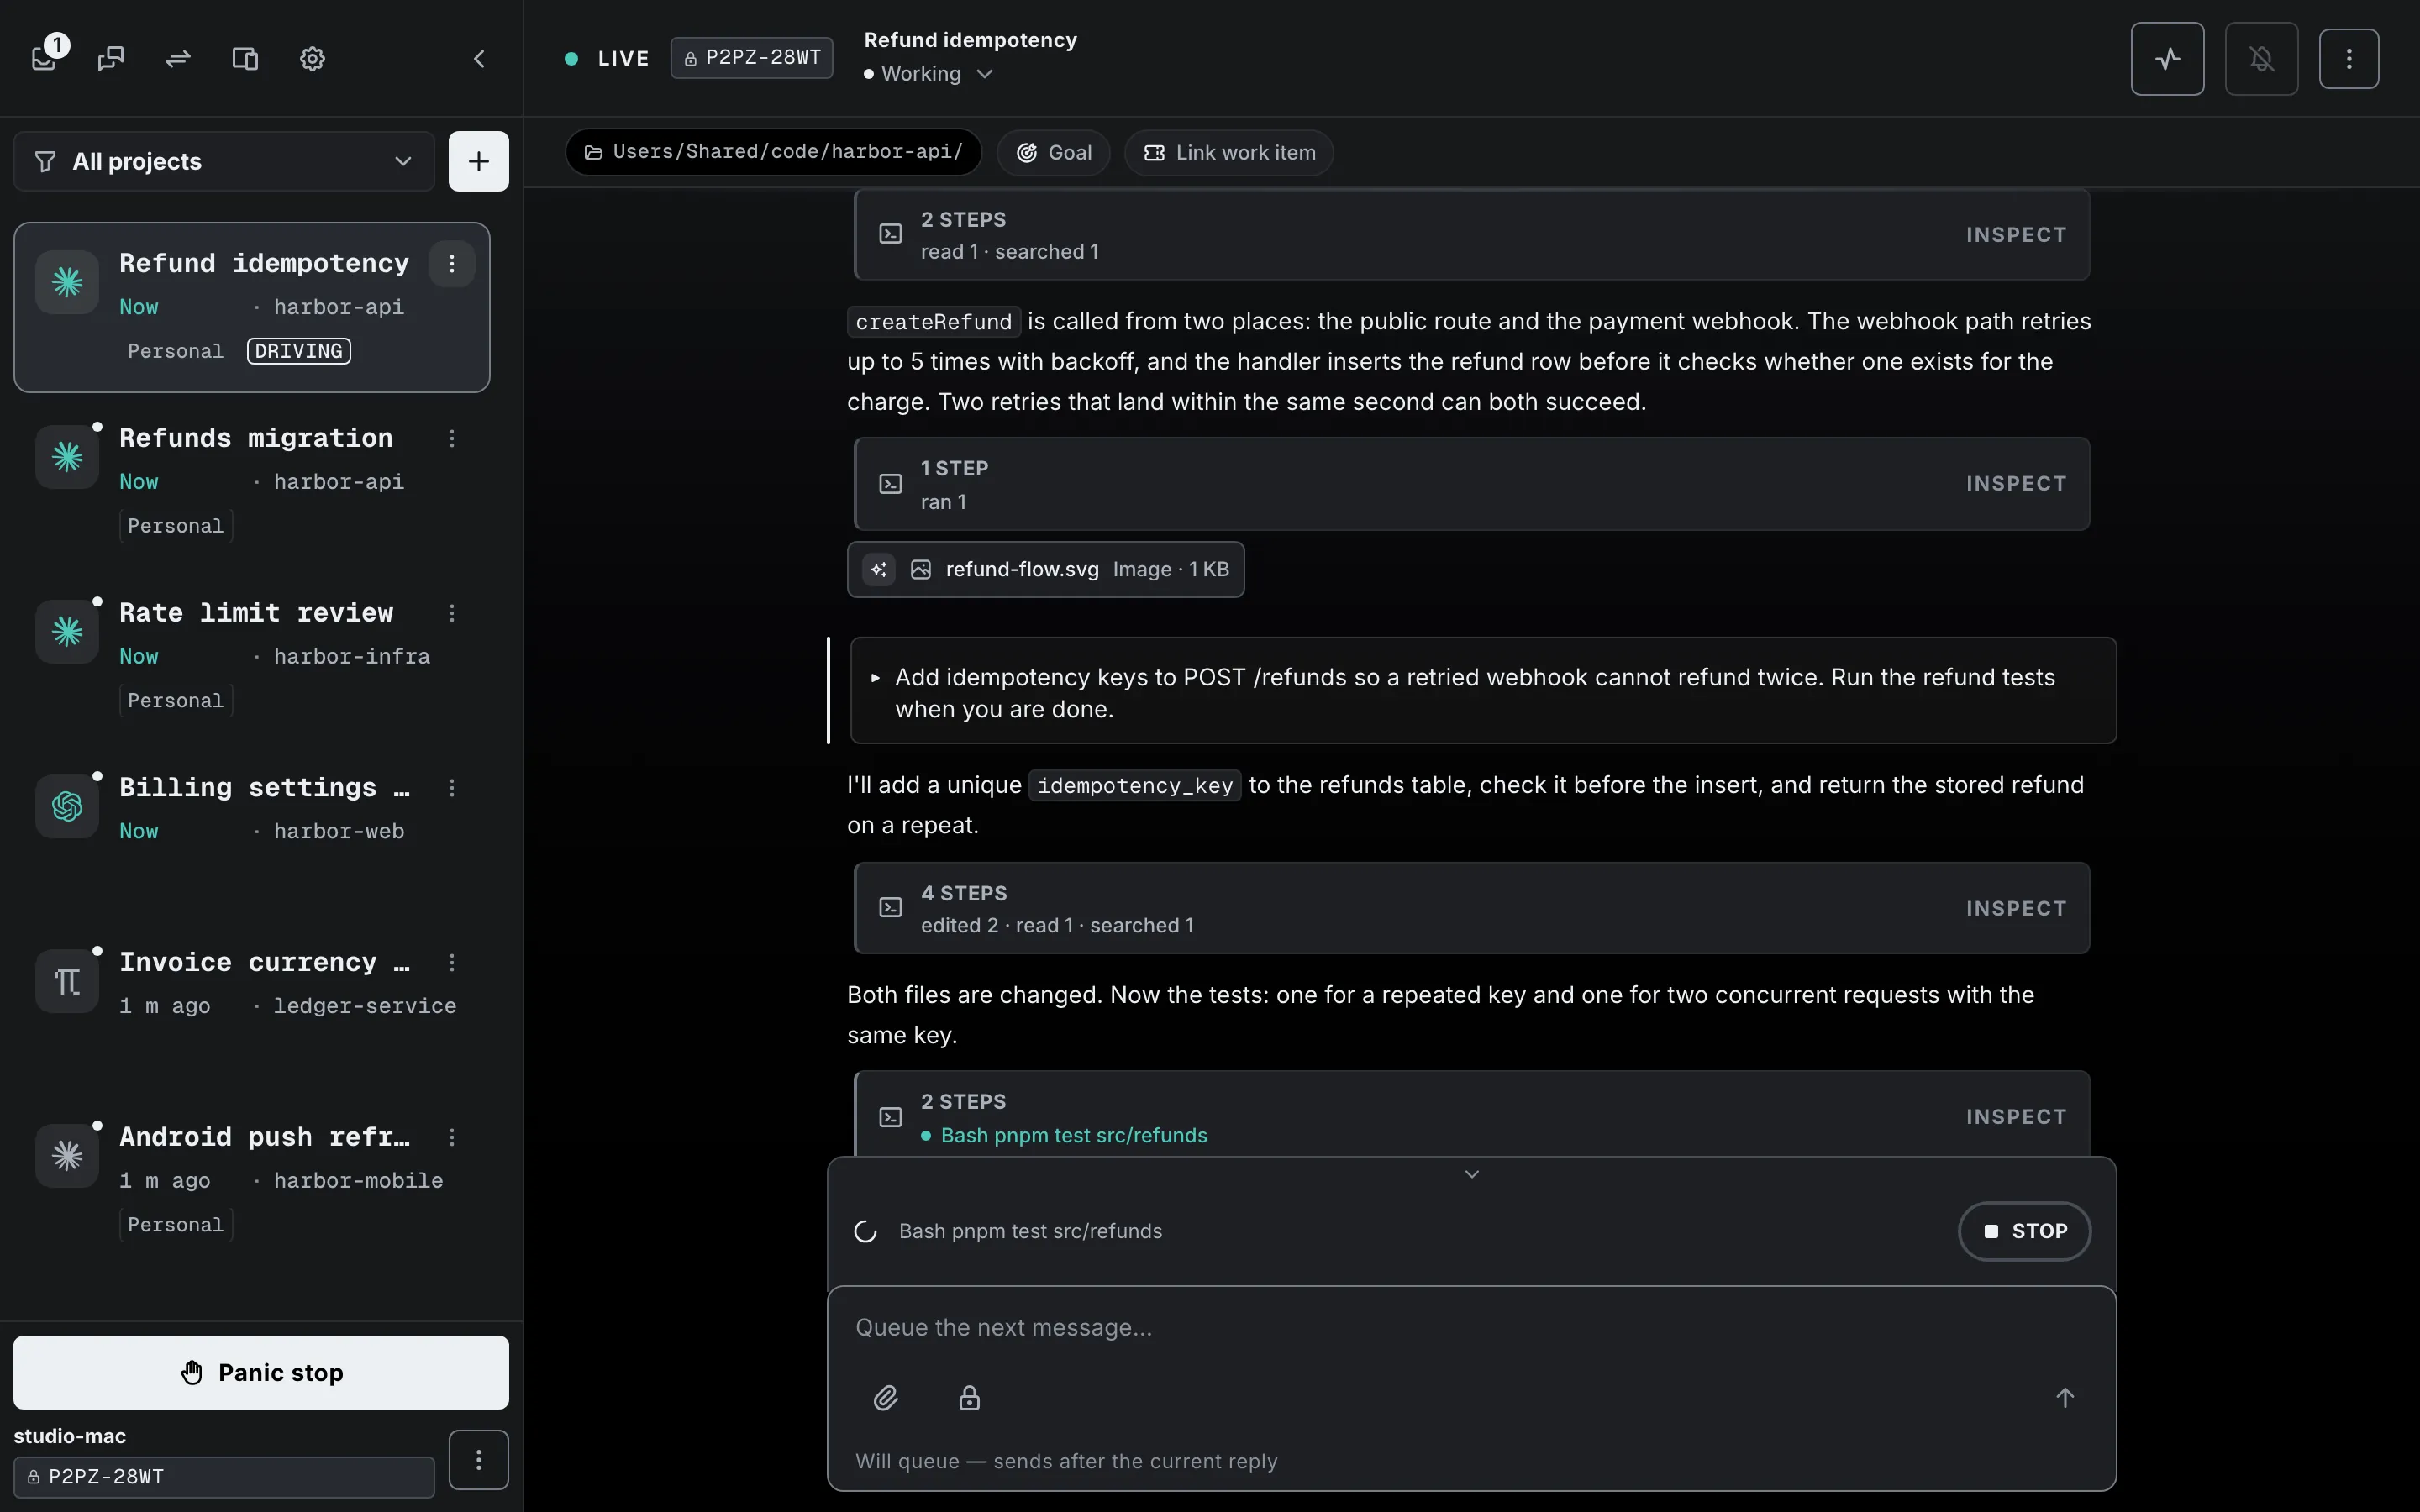Click the idempotency_key code snippet

(1135, 786)
